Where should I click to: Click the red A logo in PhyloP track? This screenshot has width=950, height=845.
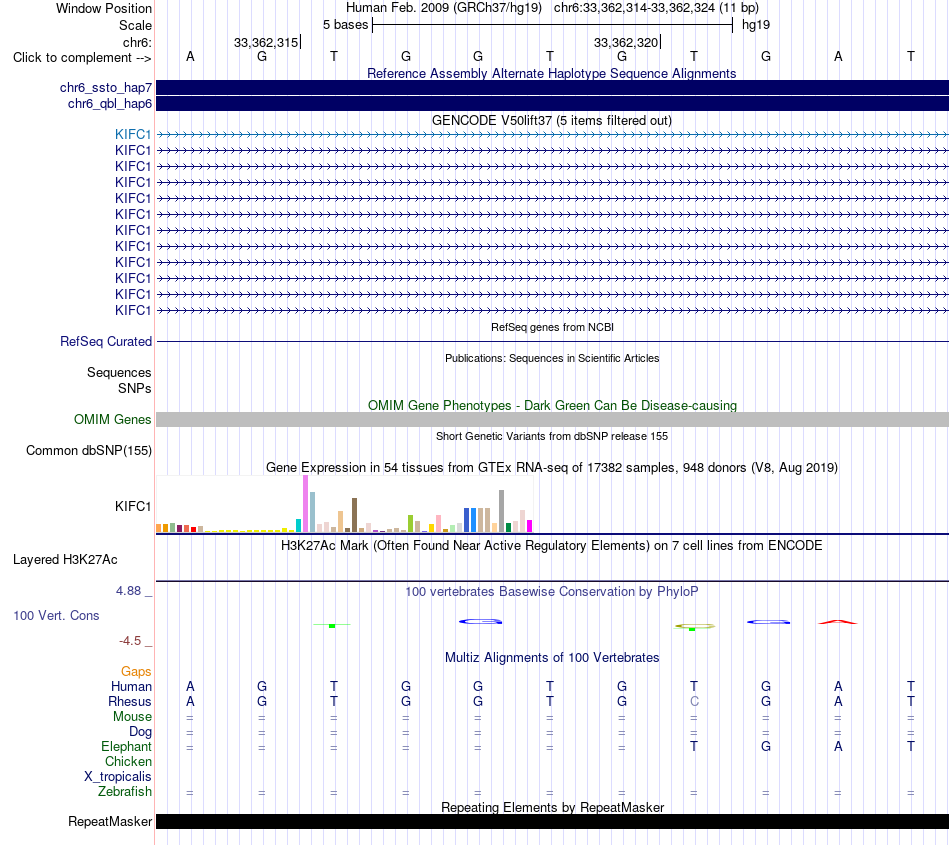838,622
